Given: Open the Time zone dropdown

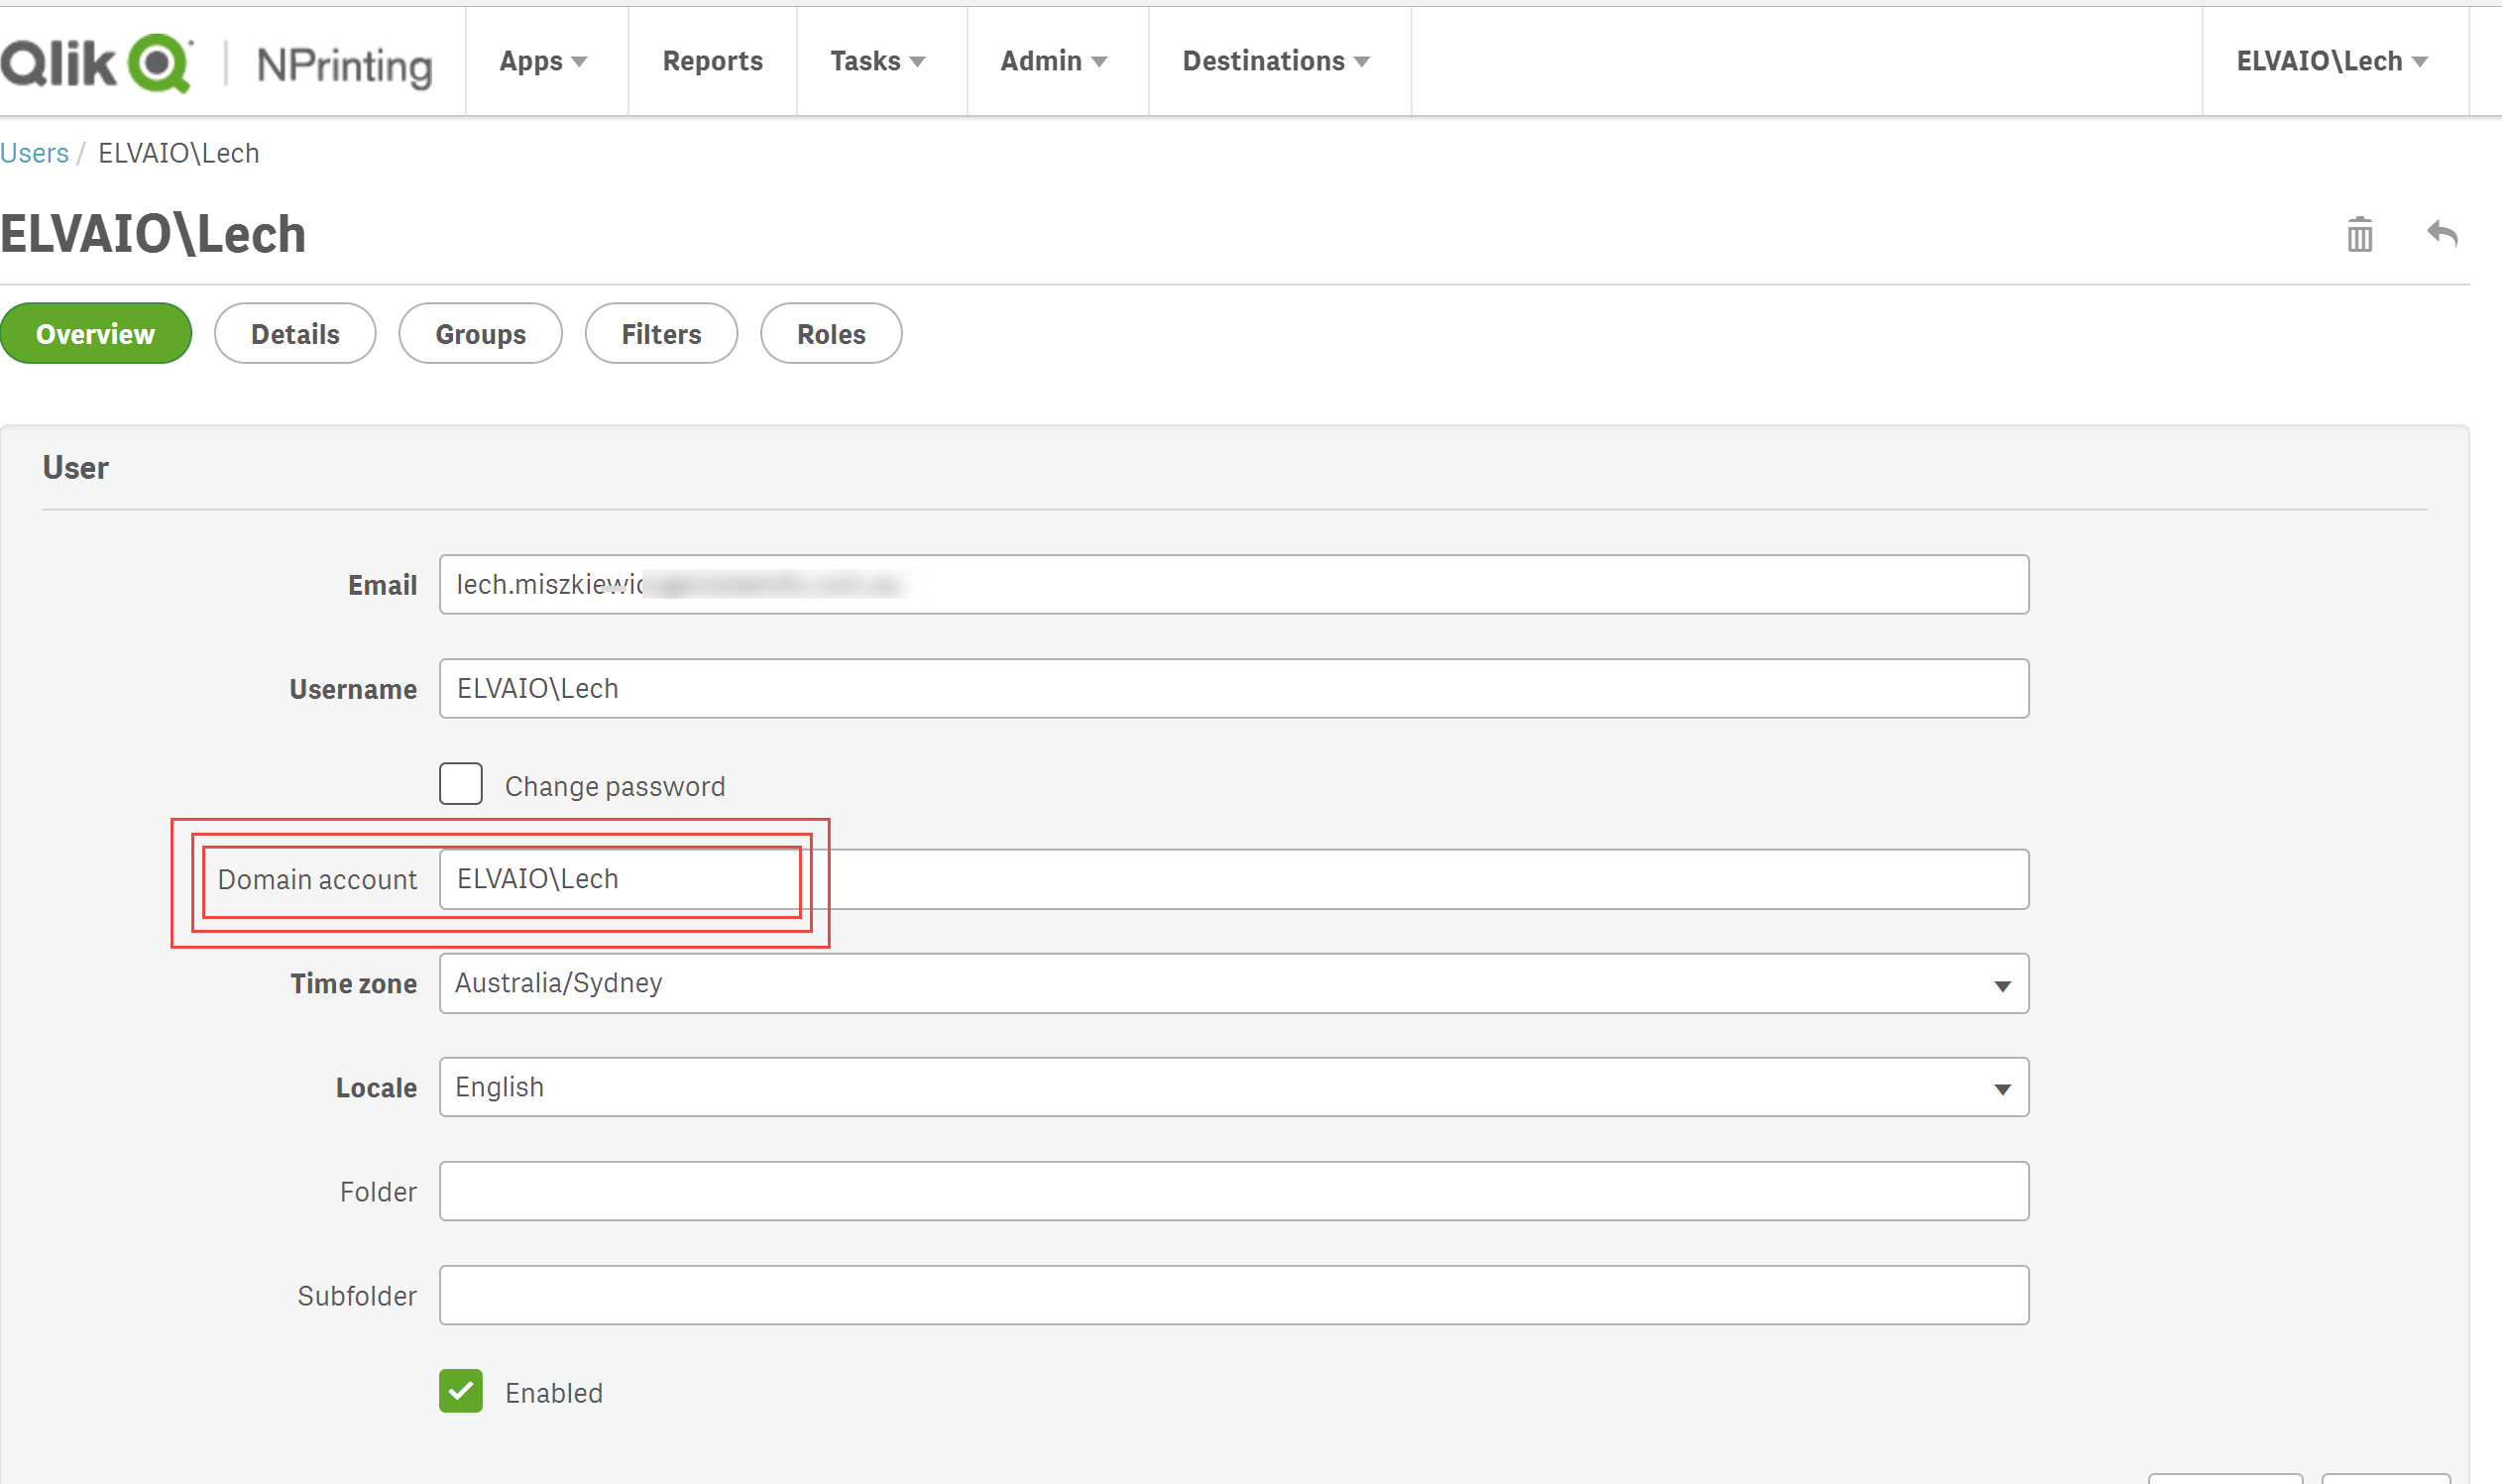Looking at the screenshot, I should pos(1234,983).
